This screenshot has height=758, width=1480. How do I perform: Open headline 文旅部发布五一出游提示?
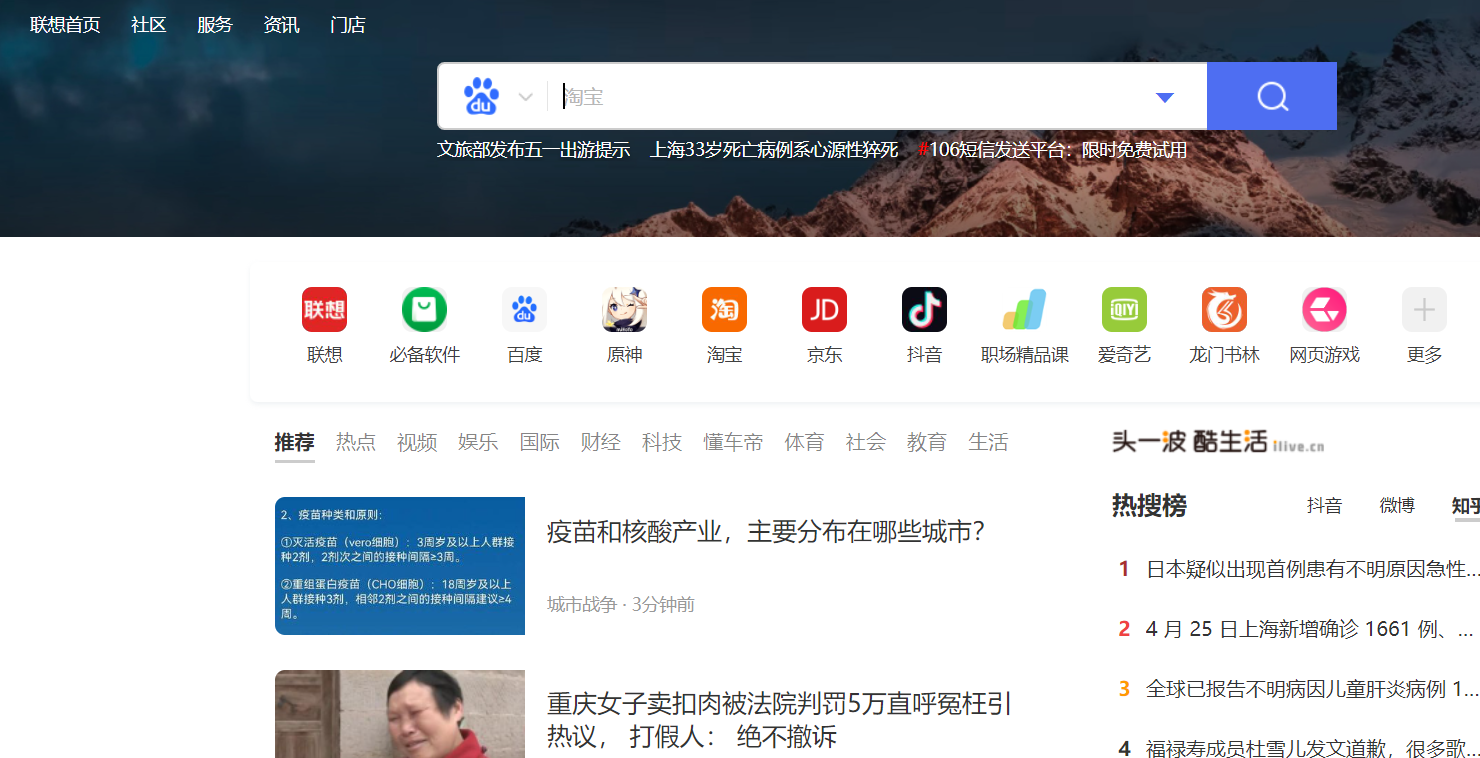[534, 150]
